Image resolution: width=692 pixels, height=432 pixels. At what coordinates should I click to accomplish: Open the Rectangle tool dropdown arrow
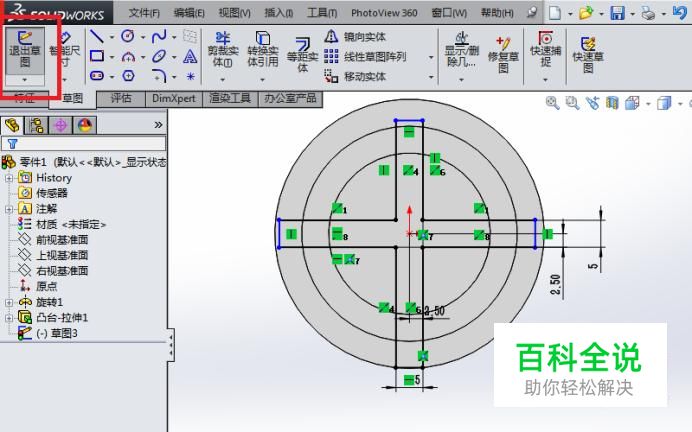pyautogui.click(x=112, y=57)
